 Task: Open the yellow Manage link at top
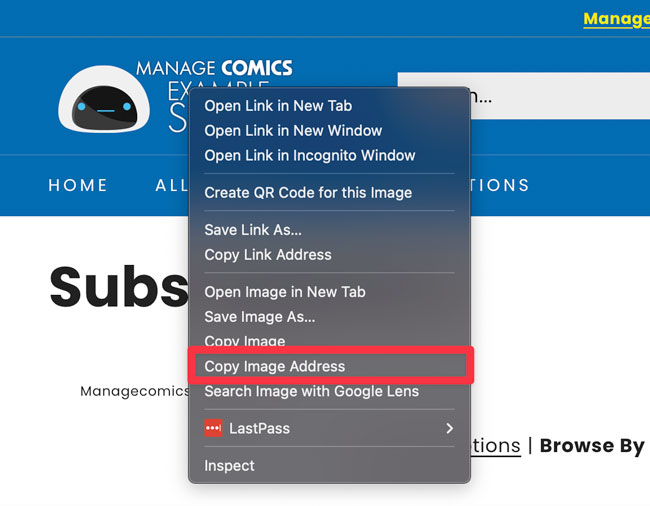pos(616,19)
